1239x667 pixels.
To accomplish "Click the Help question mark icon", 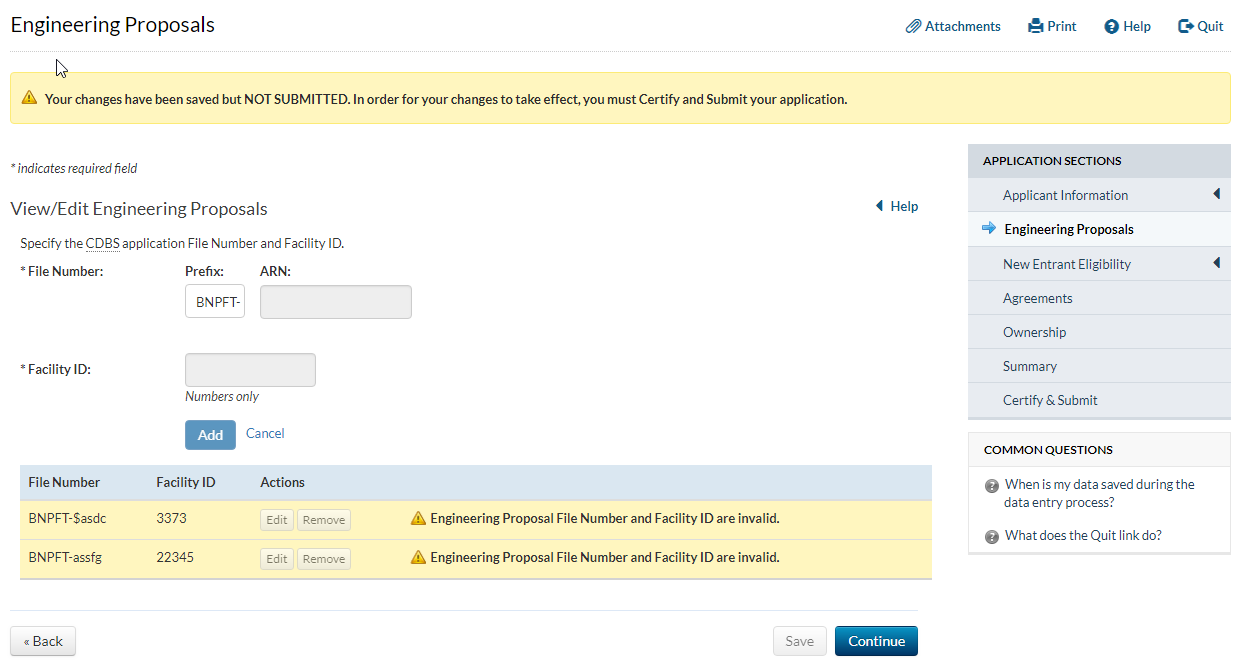I will click(1111, 27).
